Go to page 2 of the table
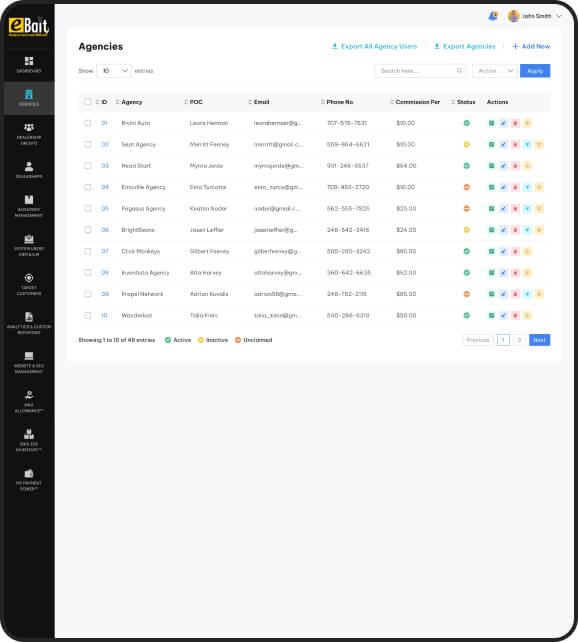578x642 pixels. 519,340
